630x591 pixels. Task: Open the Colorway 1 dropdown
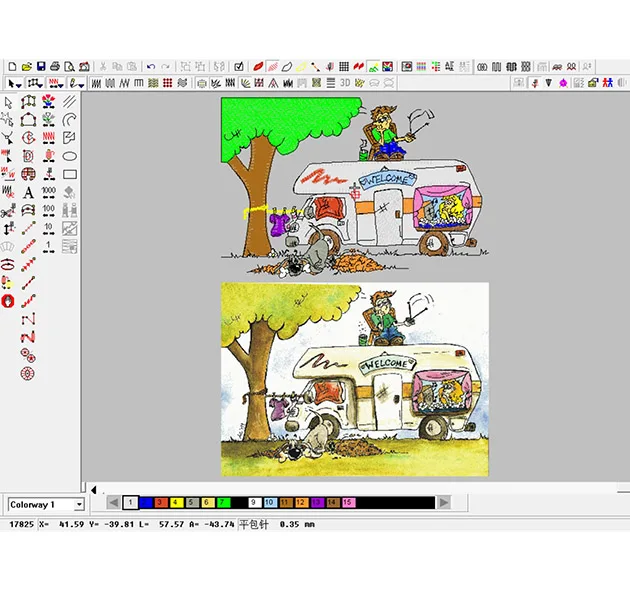pyautogui.click(x=78, y=504)
